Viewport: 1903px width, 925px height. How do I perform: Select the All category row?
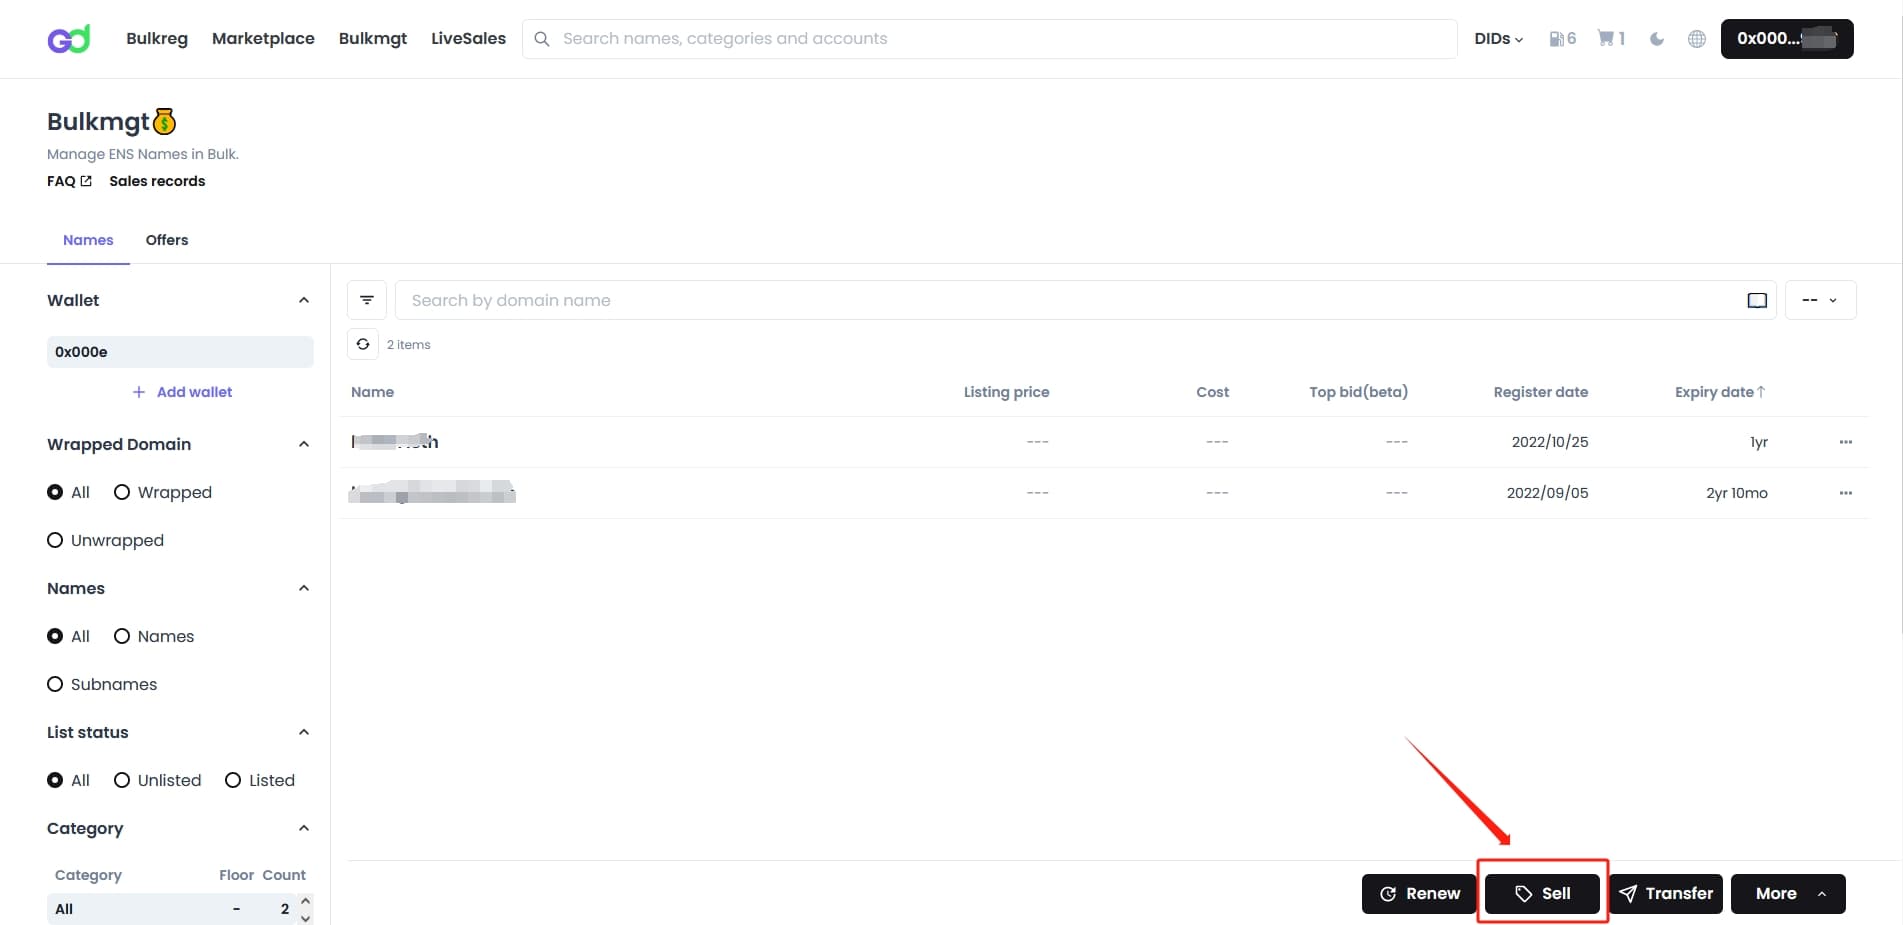click(172, 909)
